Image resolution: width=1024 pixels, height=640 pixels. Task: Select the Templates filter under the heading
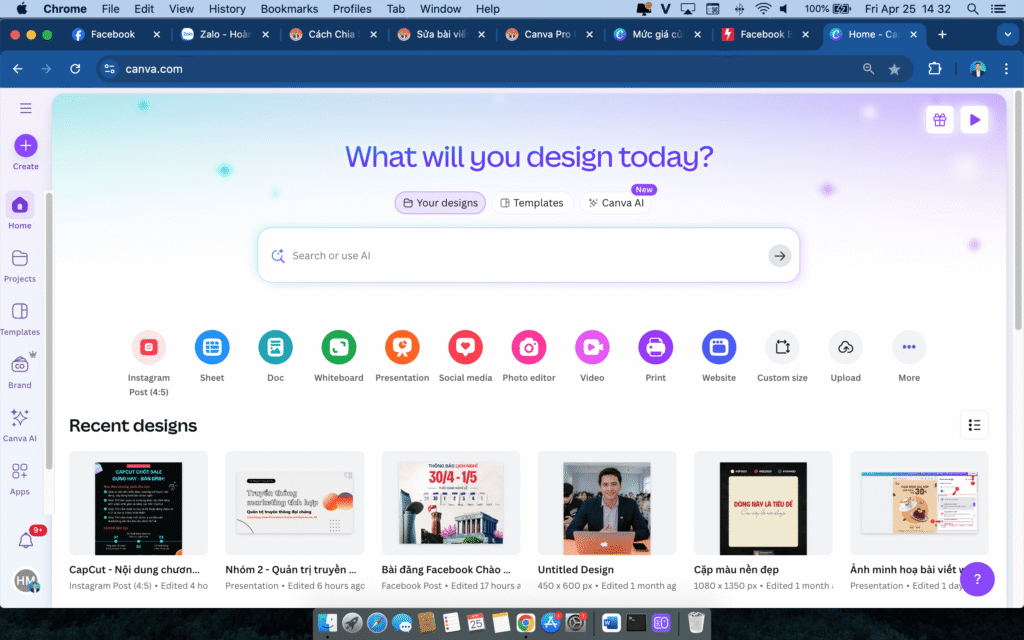pos(532,202)
